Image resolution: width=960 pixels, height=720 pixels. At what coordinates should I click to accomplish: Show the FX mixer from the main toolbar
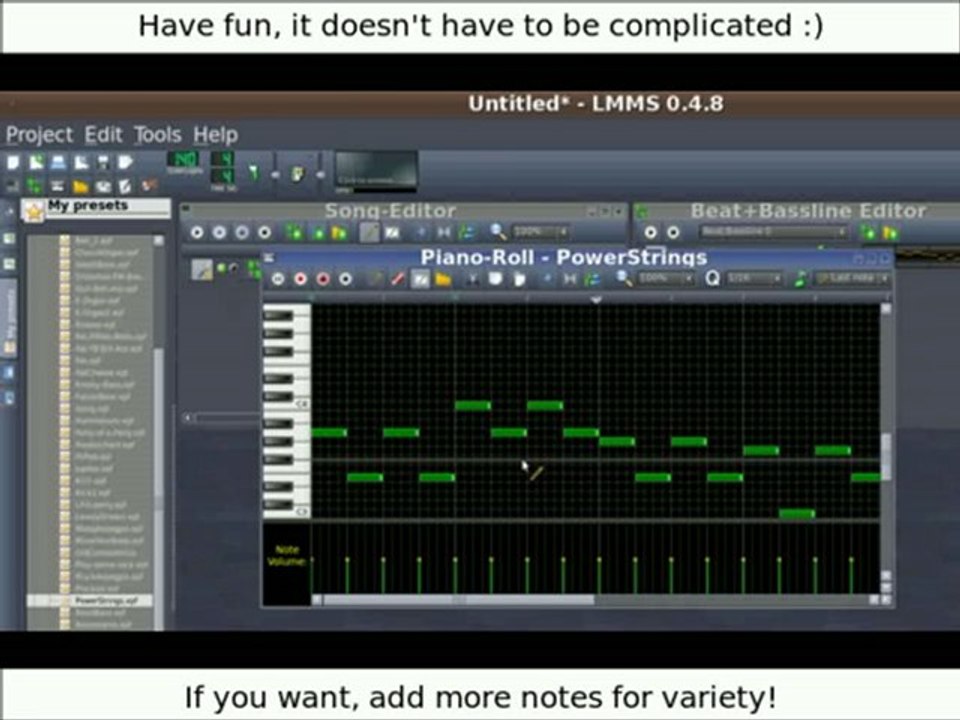[103, 185]
